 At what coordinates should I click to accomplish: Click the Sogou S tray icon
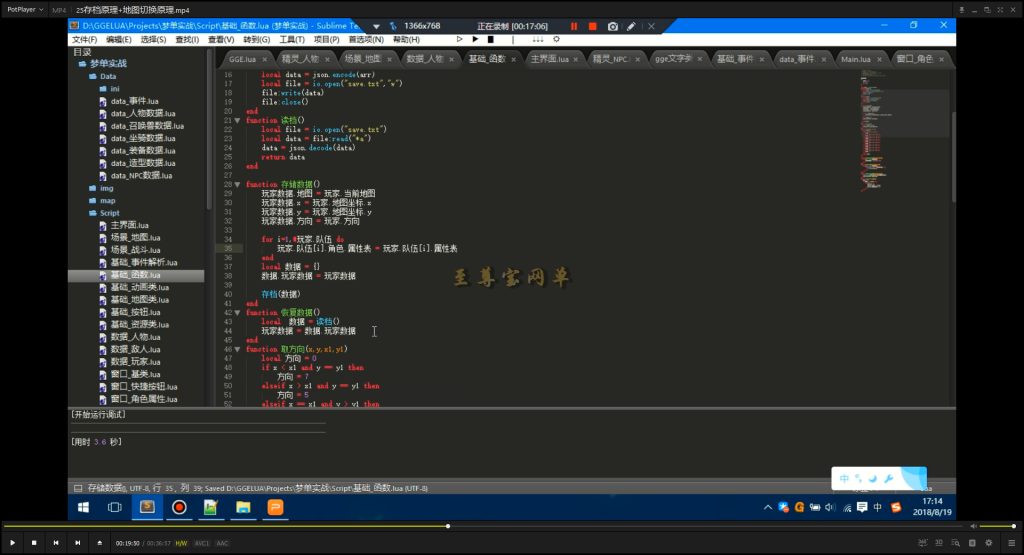click(x=896, y=507)
